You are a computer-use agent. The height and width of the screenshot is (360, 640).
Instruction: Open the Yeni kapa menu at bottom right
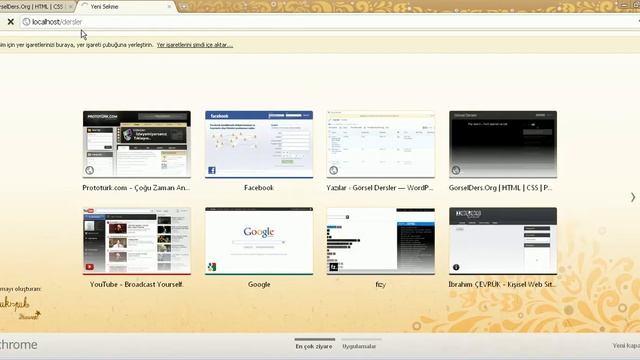point(626,346)
